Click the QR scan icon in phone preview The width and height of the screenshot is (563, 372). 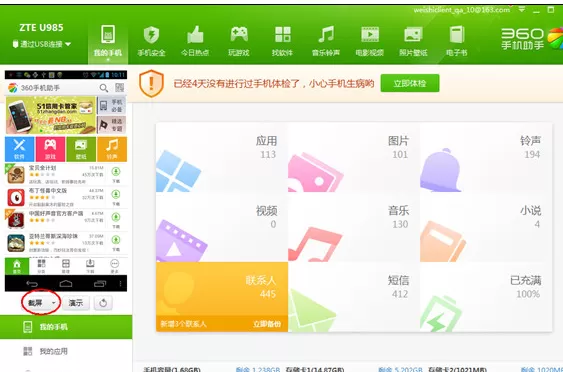(119, 88)
